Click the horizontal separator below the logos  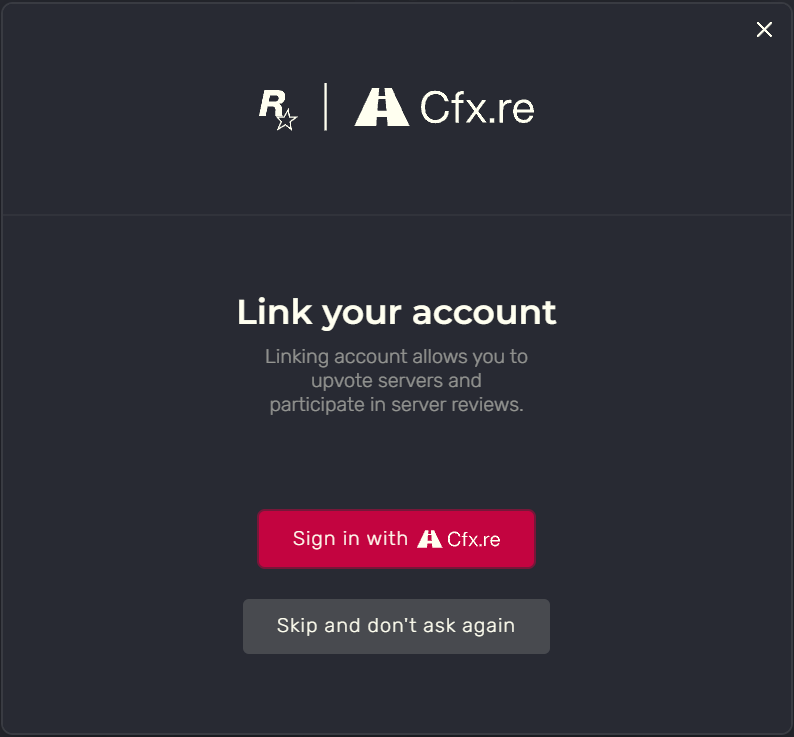(397, 215)
